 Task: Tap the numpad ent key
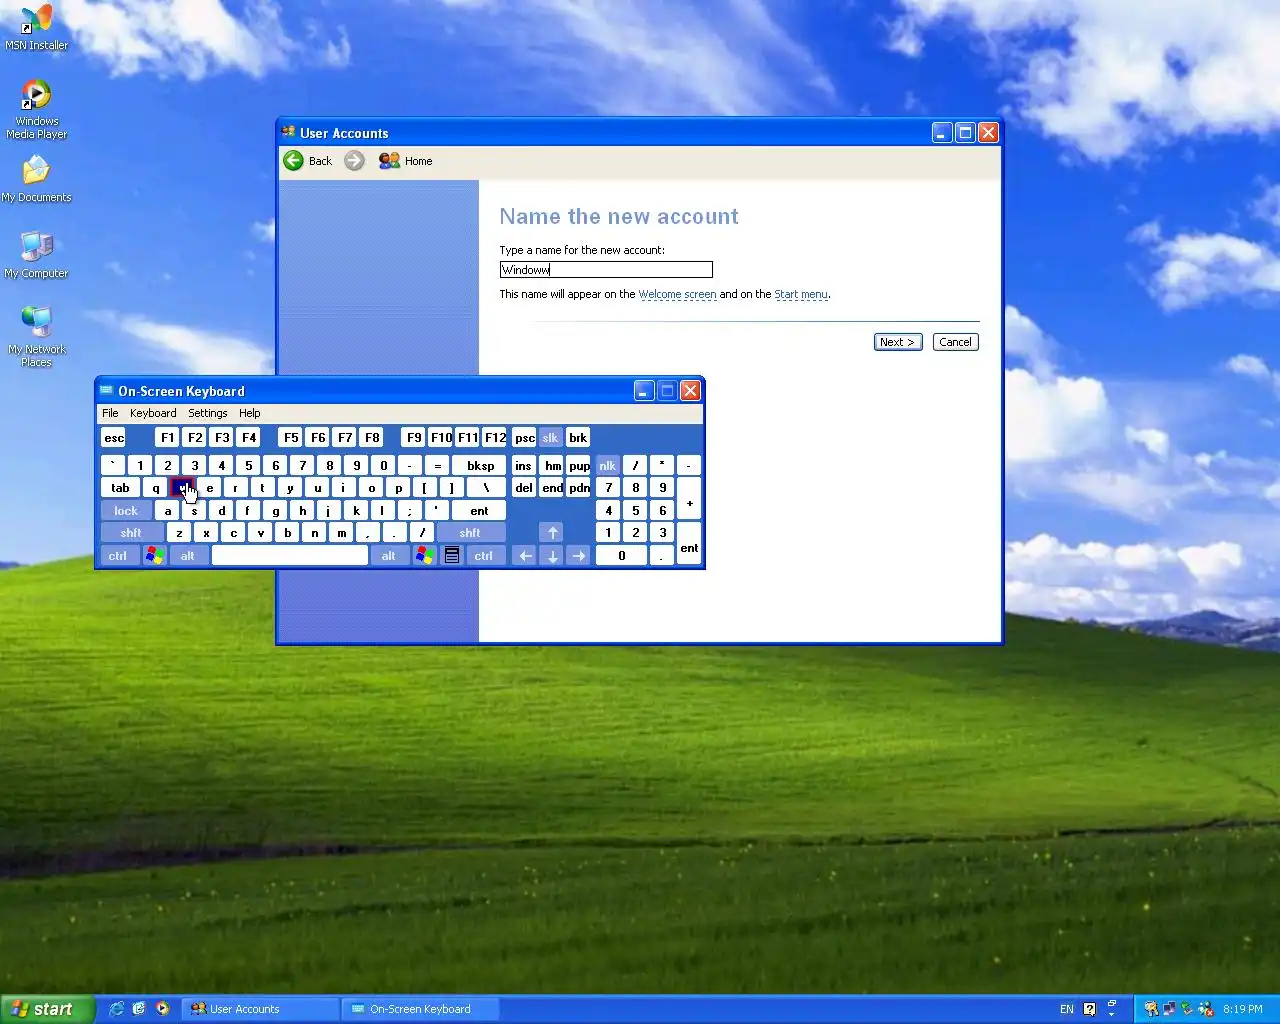coord(689,544)
